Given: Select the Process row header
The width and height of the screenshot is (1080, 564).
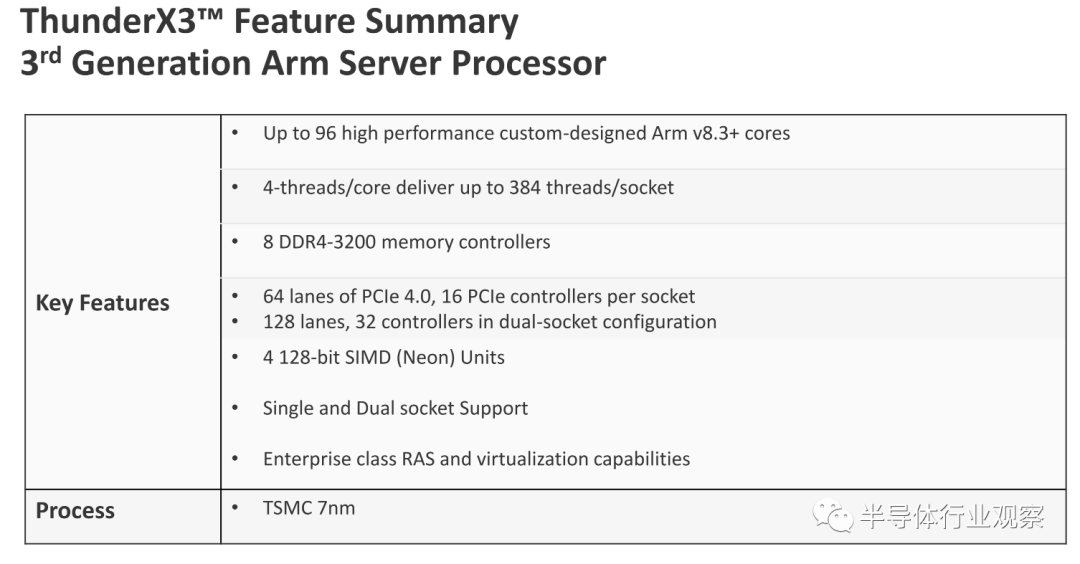Looking at the screenshot, I should pyautogui.click(x=75, y=510).
